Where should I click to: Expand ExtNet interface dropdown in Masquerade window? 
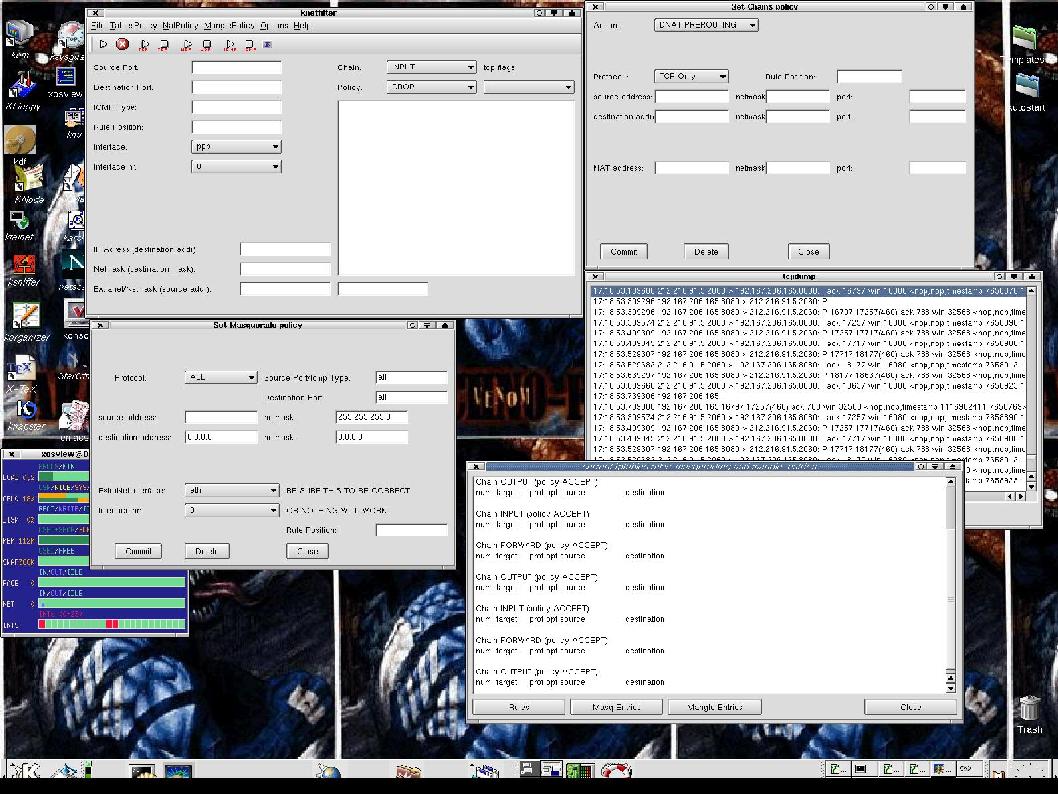click(x=231, y=490)
